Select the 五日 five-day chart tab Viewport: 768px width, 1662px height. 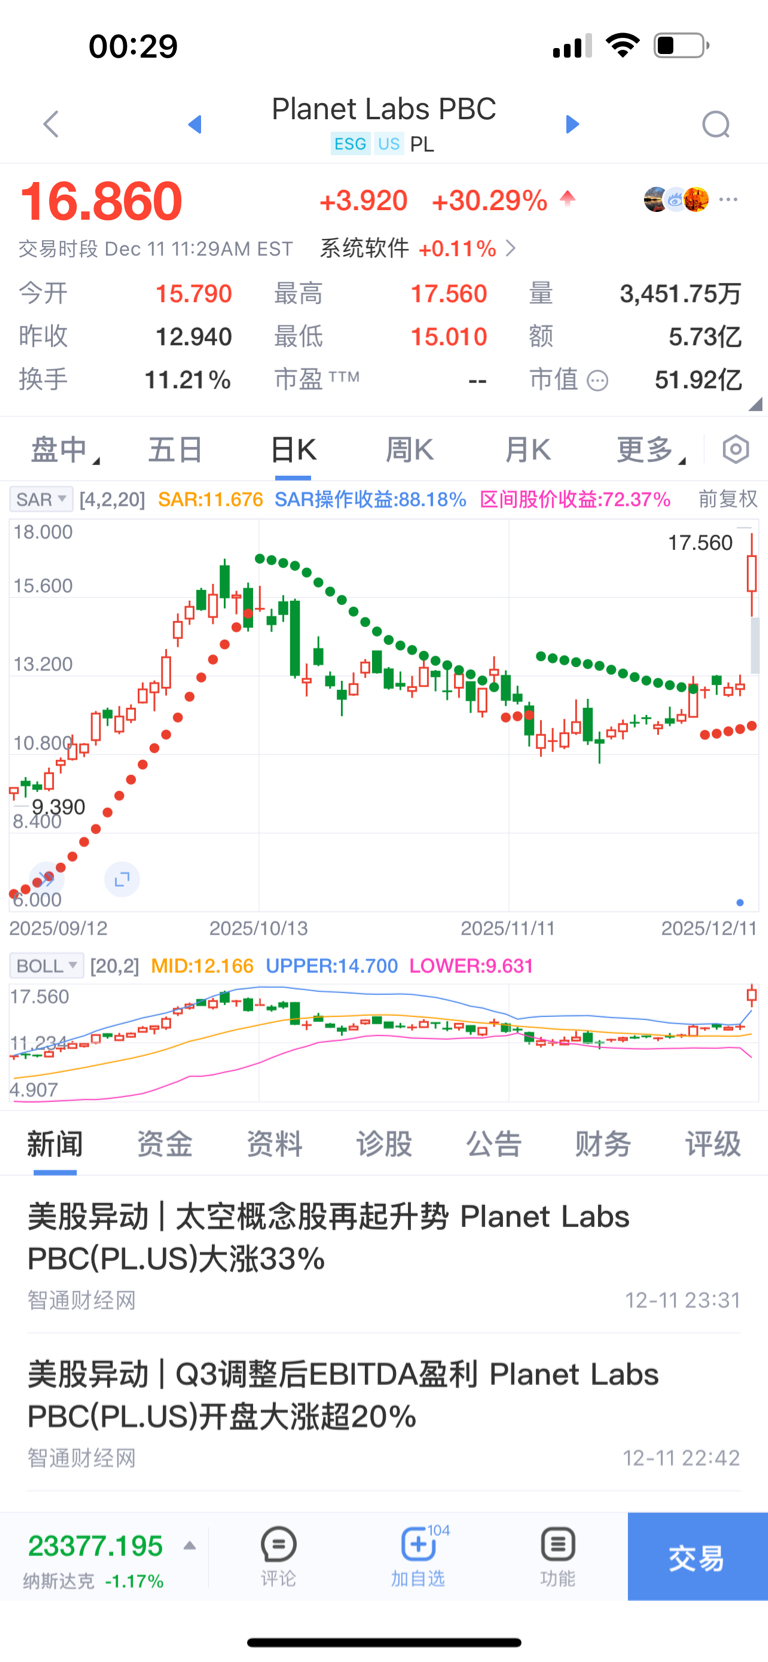[x=176, y=450]
